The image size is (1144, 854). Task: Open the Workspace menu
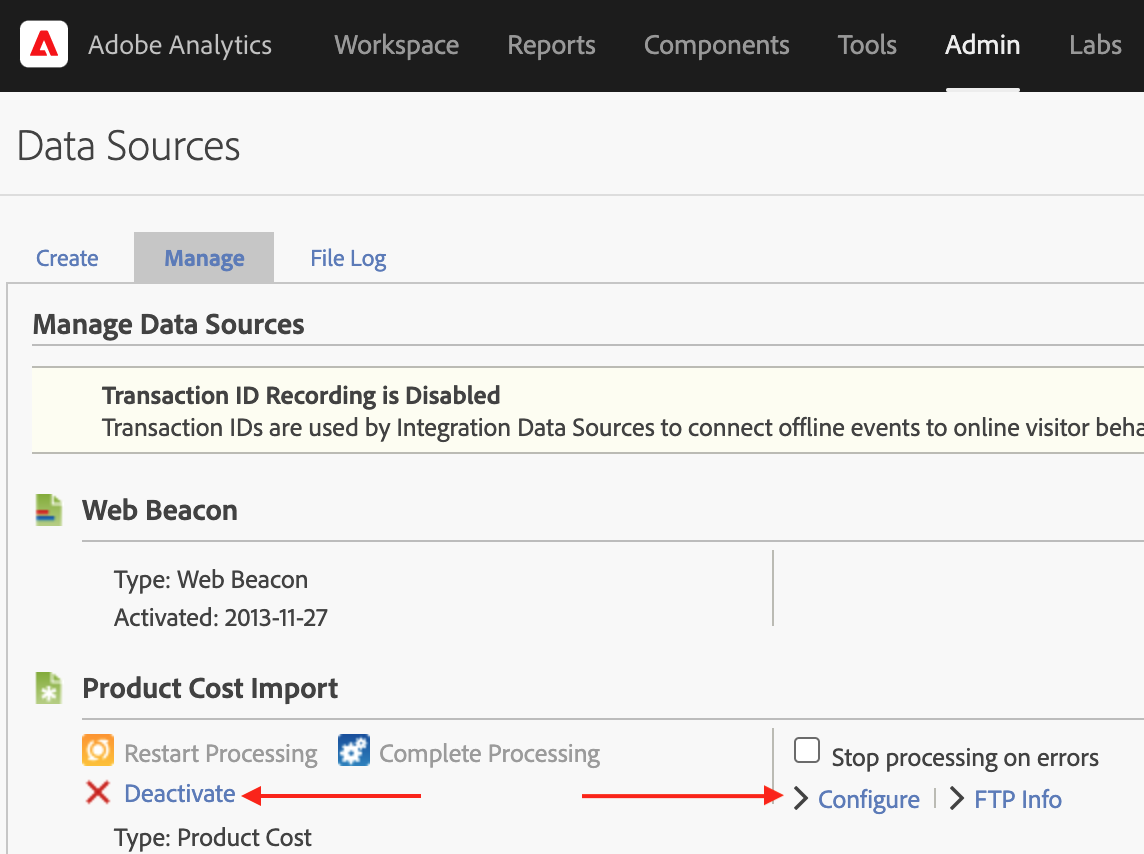[397, 45]
